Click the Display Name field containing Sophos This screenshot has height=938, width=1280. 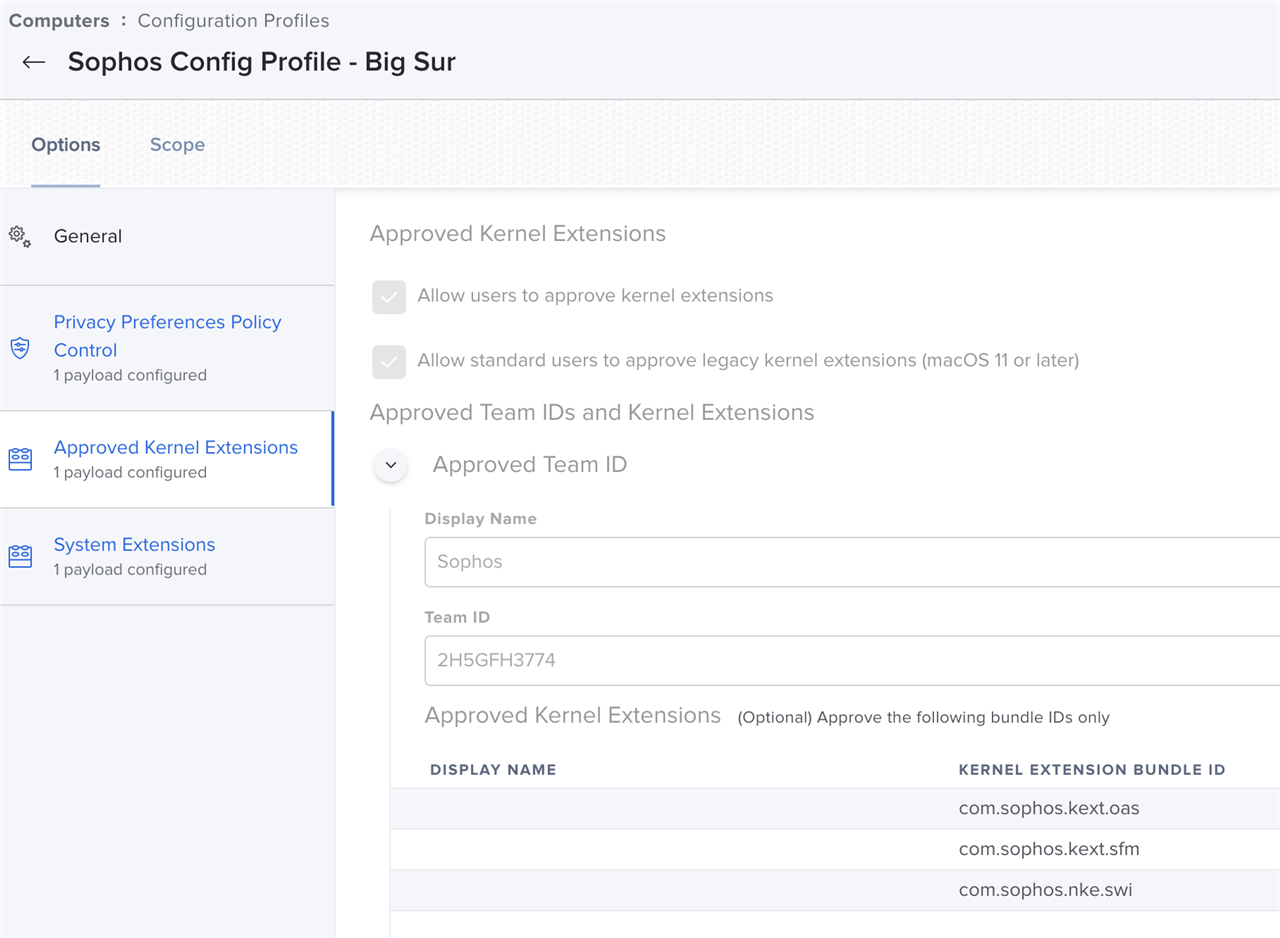tap(852, 562)
